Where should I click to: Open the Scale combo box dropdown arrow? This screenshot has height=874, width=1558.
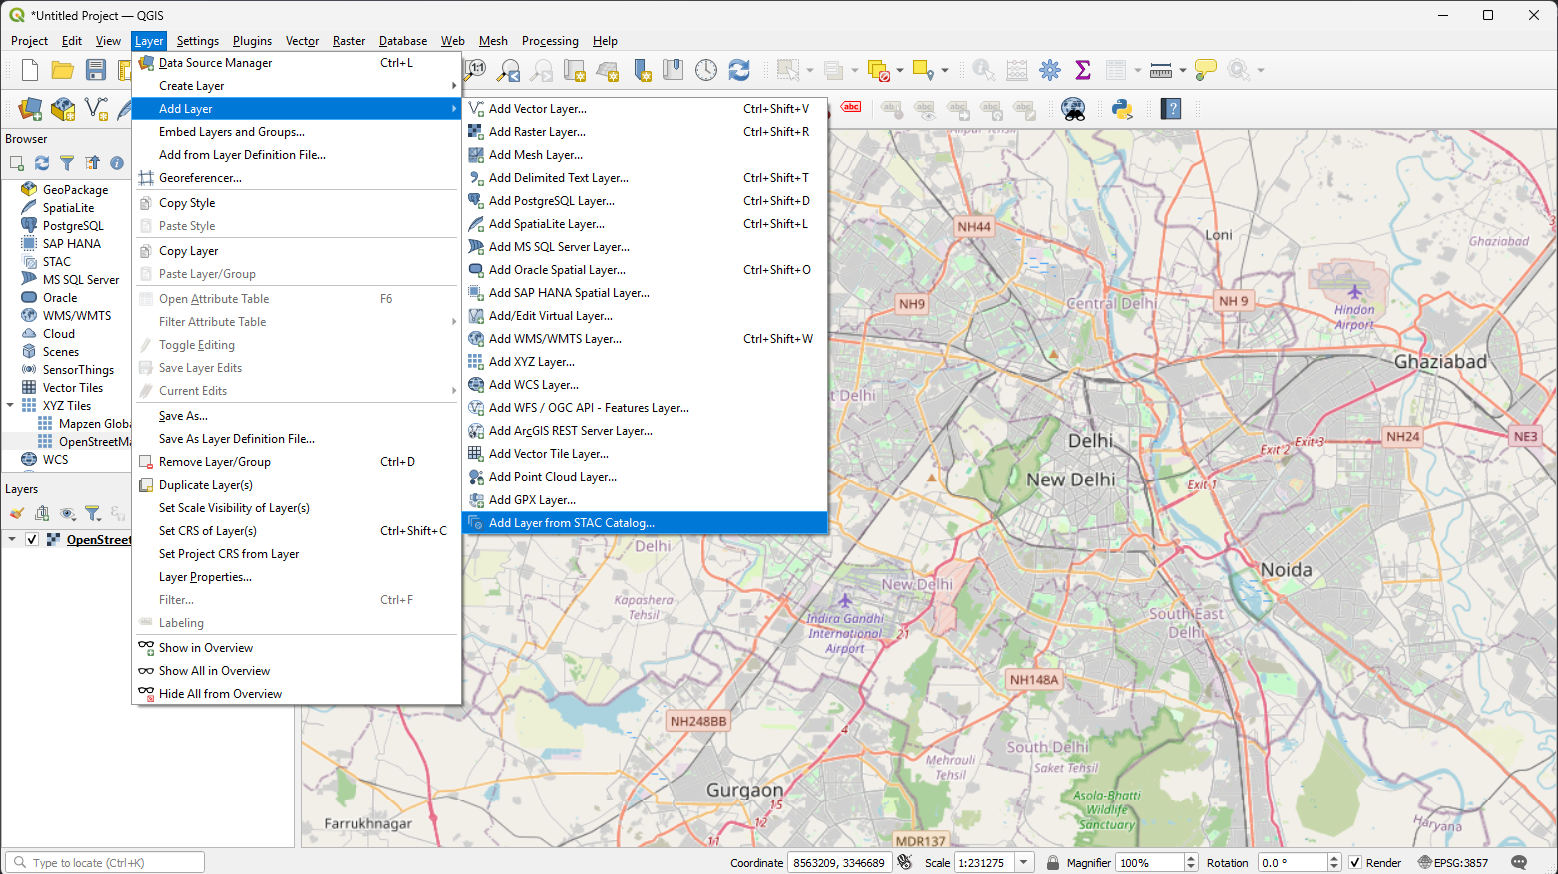point(1024,863)
